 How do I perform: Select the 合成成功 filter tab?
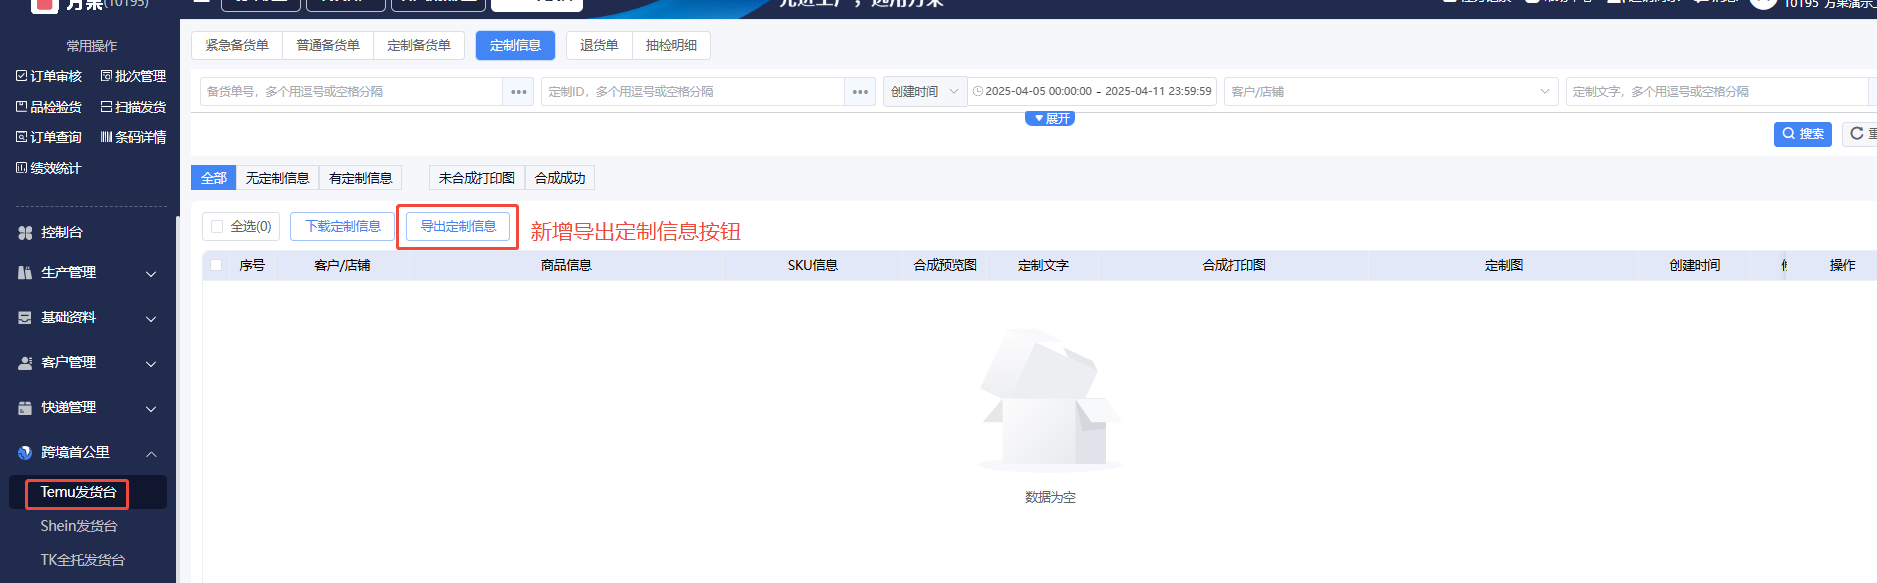560,178
